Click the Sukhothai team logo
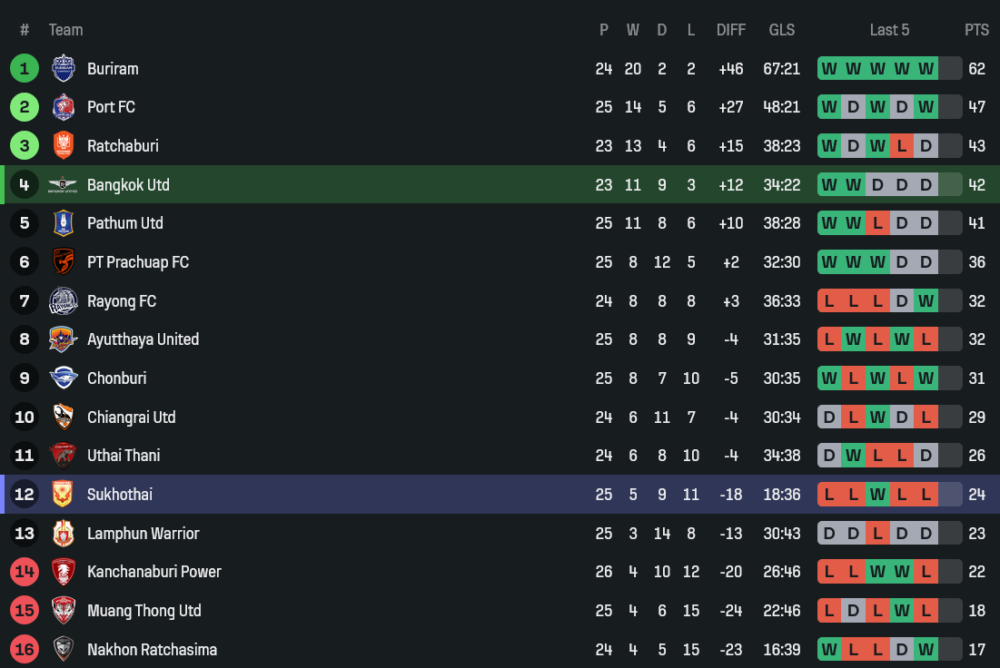This screenshot has height=668, width=1000. click(63, 494)
